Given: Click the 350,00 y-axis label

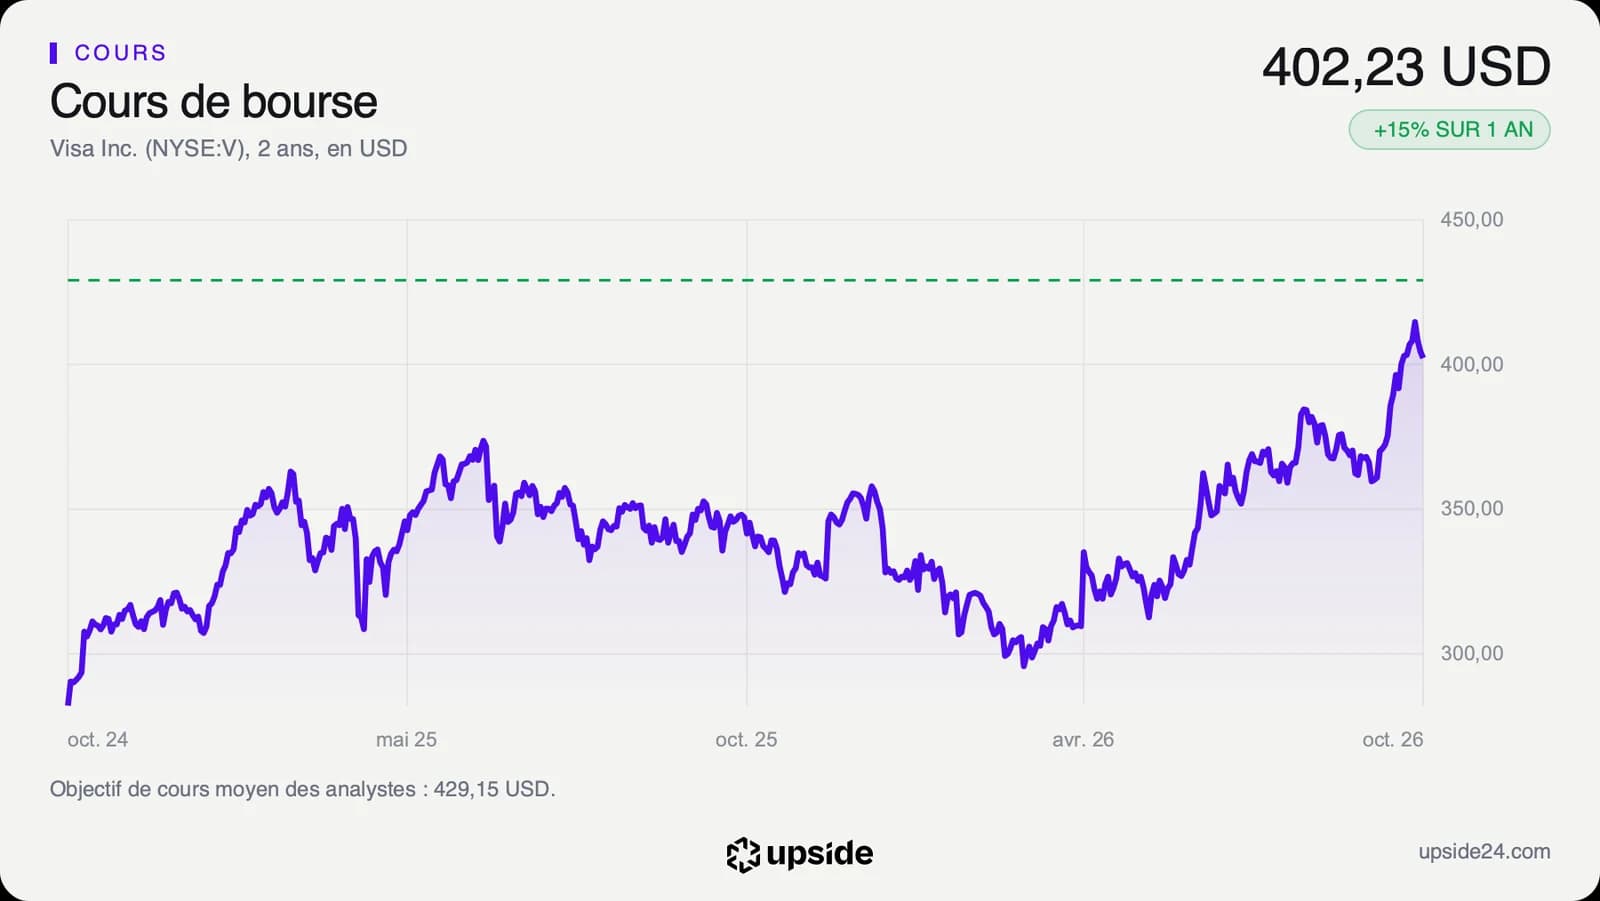Looking at the screenshot, I should [x=1471, y=509].
